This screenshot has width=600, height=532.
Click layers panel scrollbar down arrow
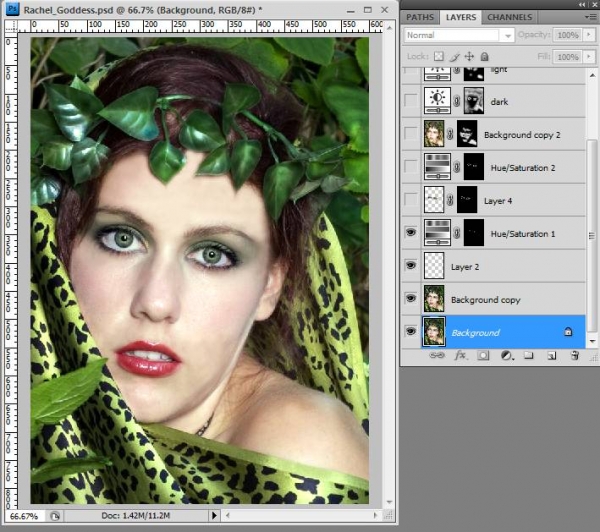[x=592, y=341]
